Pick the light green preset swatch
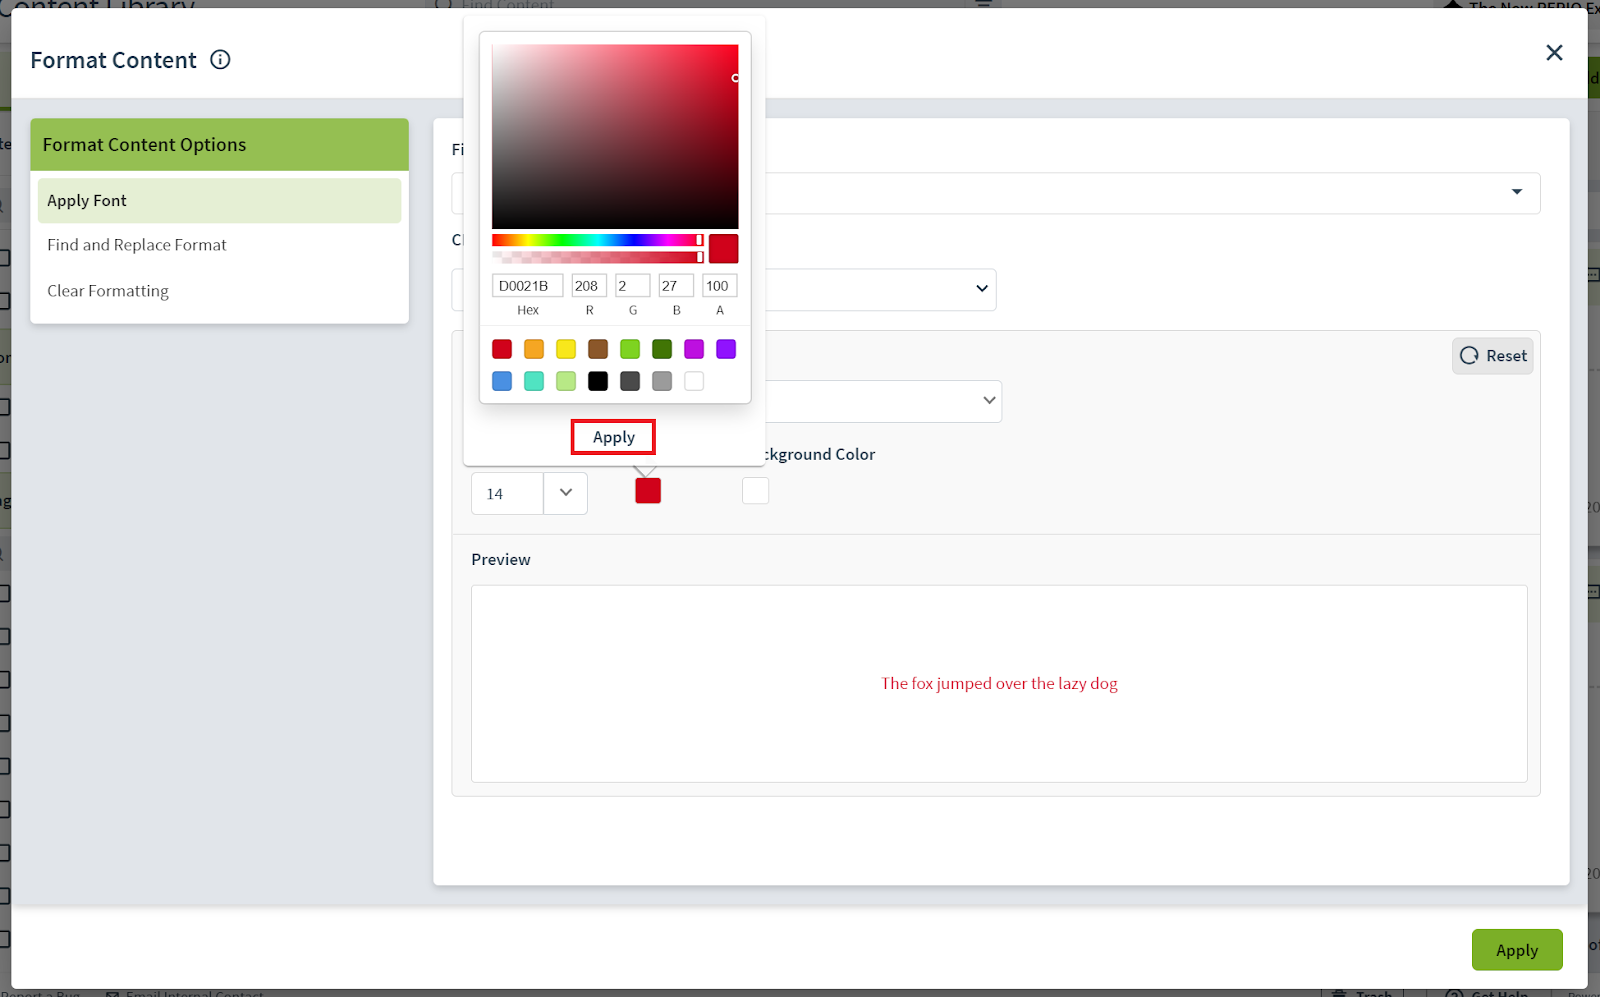1600x997 pixels. [630, 349]
